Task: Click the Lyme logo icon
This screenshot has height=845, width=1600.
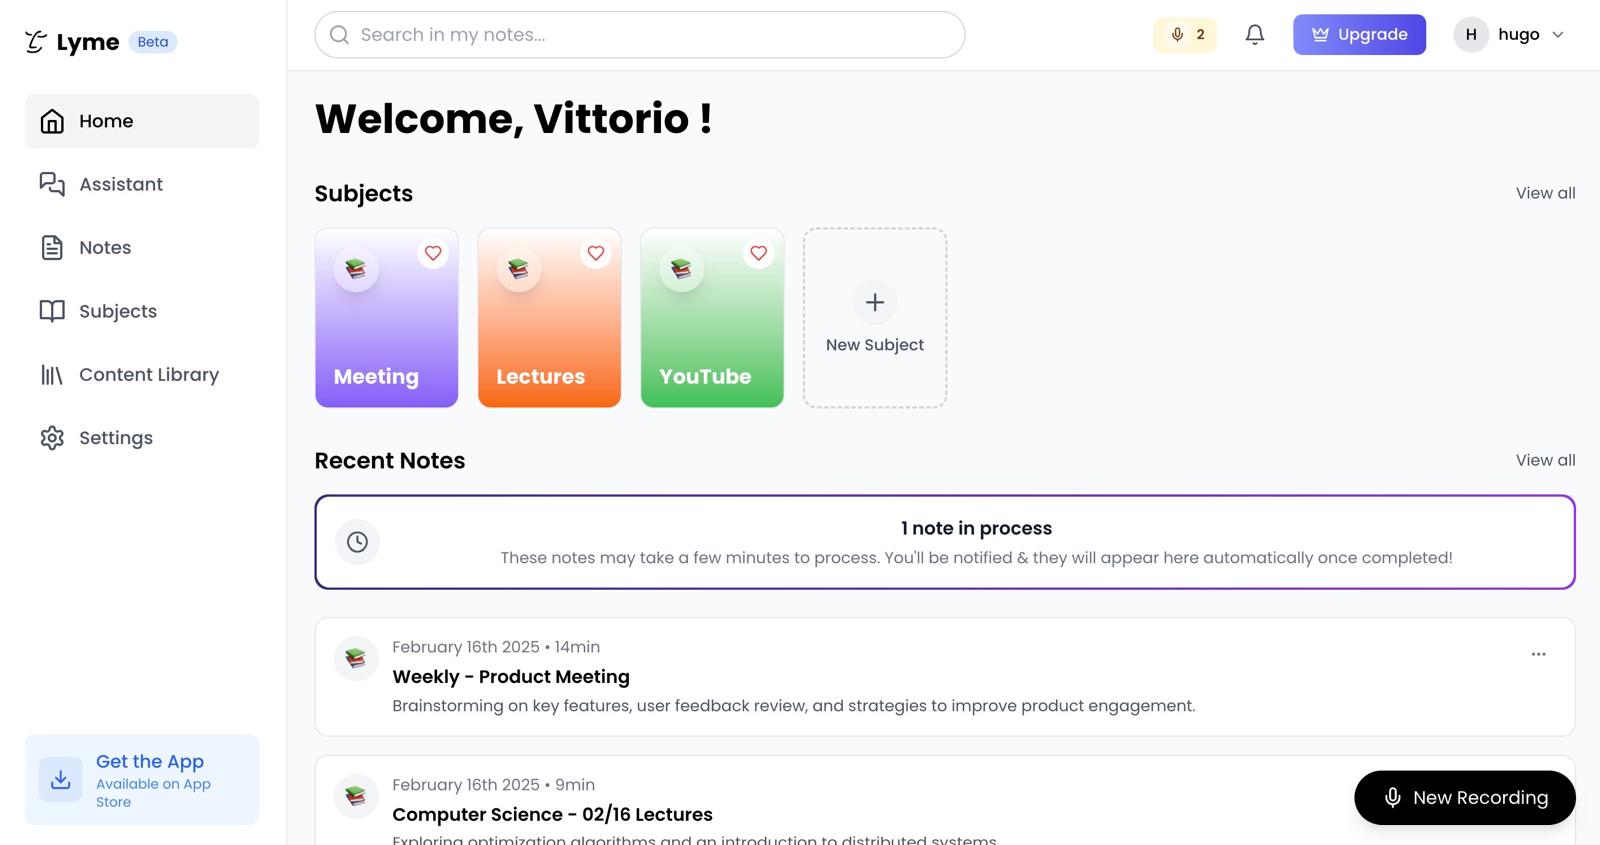Action: [36, 42]
